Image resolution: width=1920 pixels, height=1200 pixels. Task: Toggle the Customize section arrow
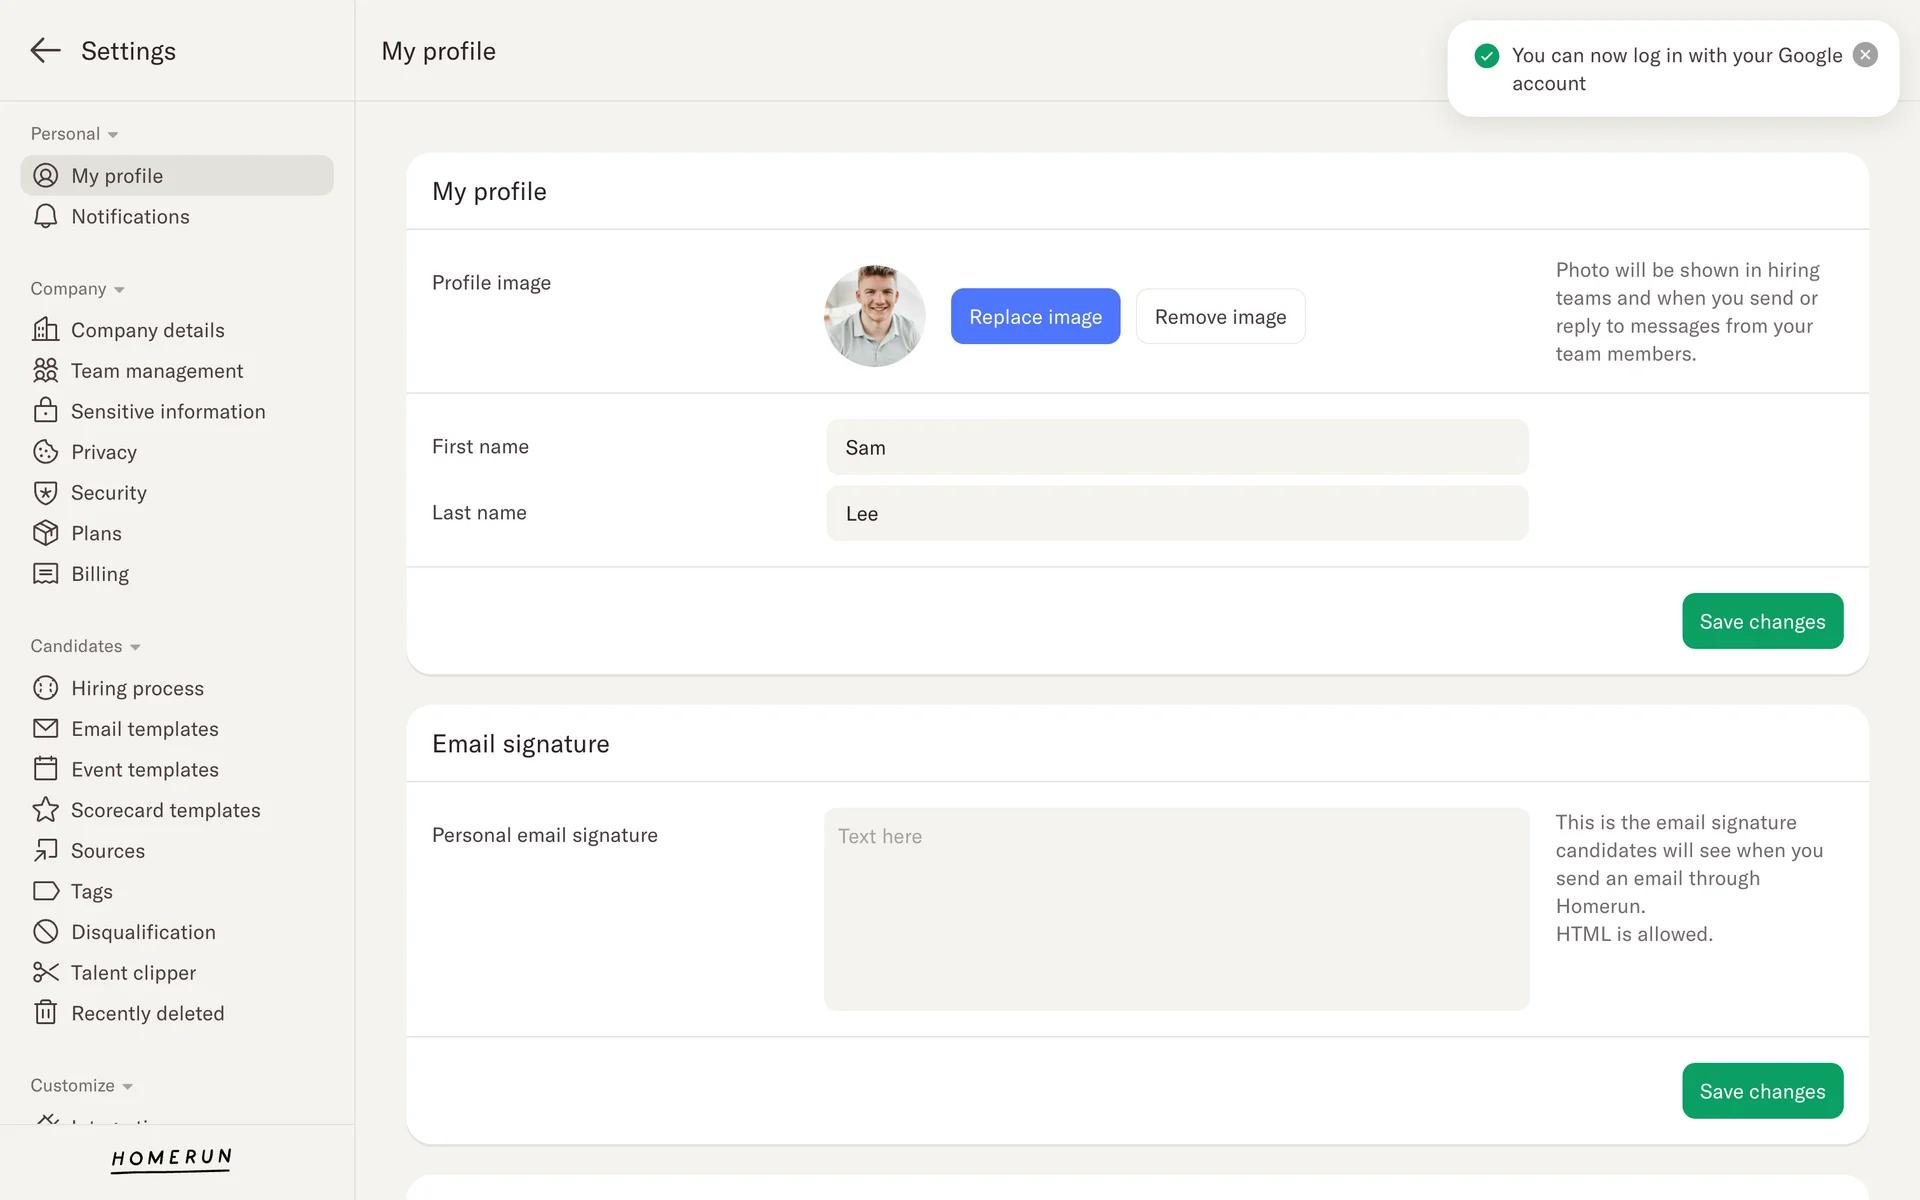click(127, 1087)
